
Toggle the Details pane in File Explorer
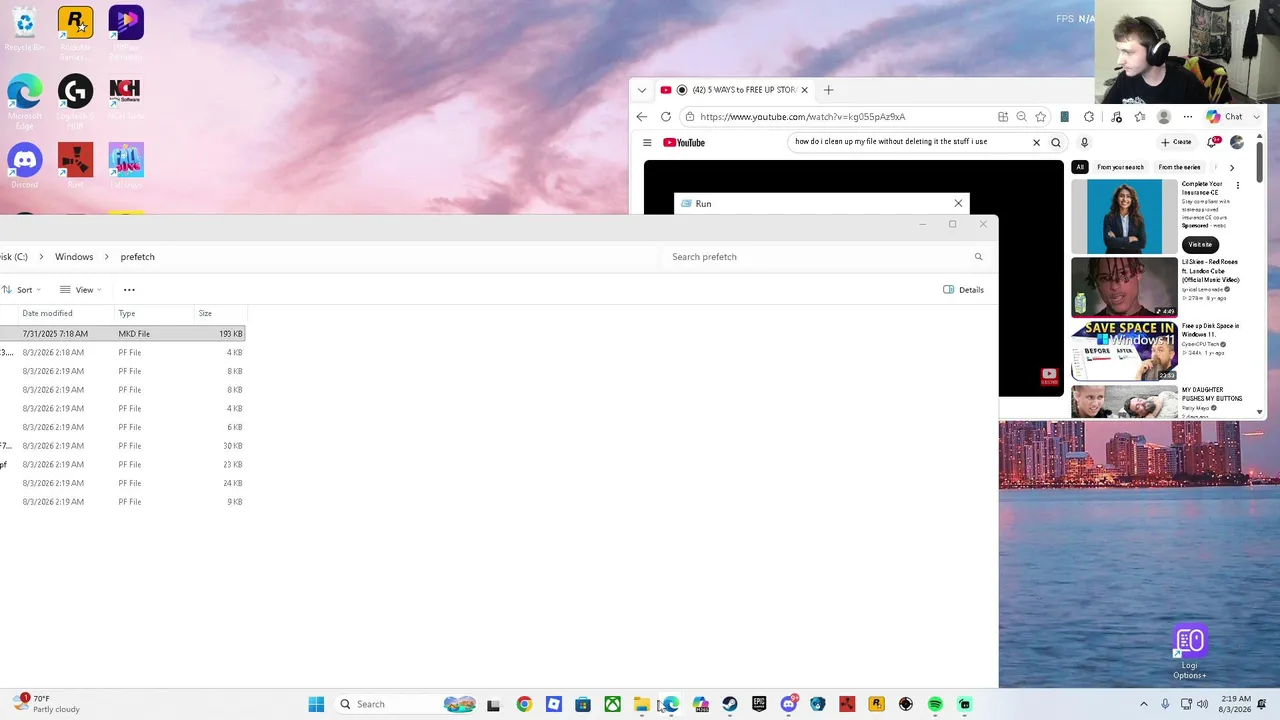tap(964, 290)
